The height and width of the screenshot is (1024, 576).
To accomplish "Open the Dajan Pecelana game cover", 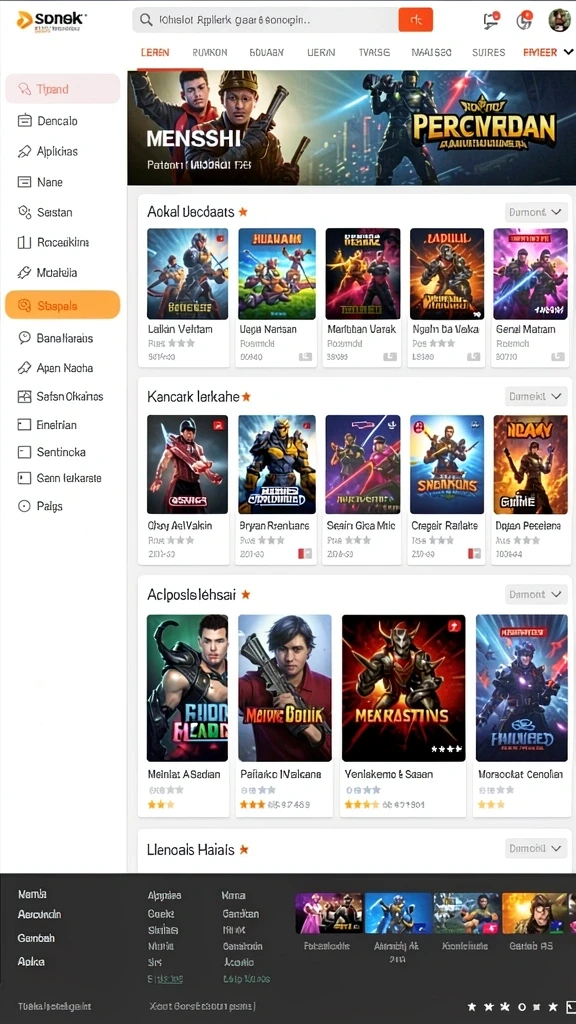I will [x=530, y=464].
